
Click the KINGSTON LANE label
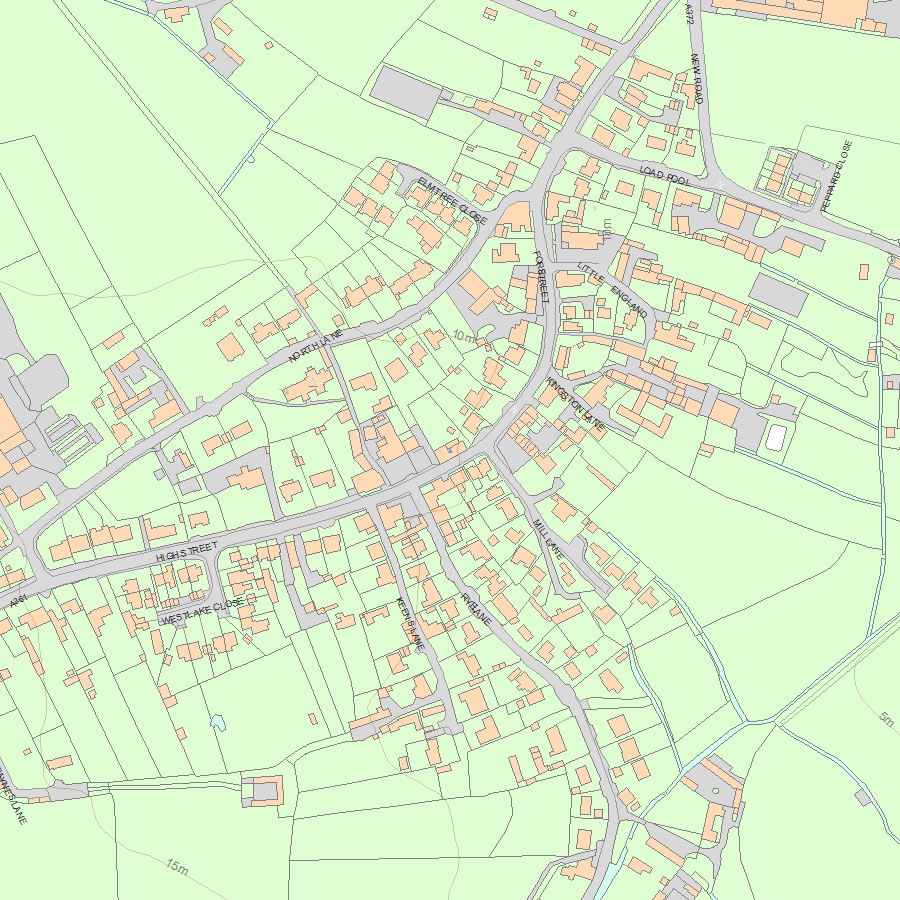[575, 405]
